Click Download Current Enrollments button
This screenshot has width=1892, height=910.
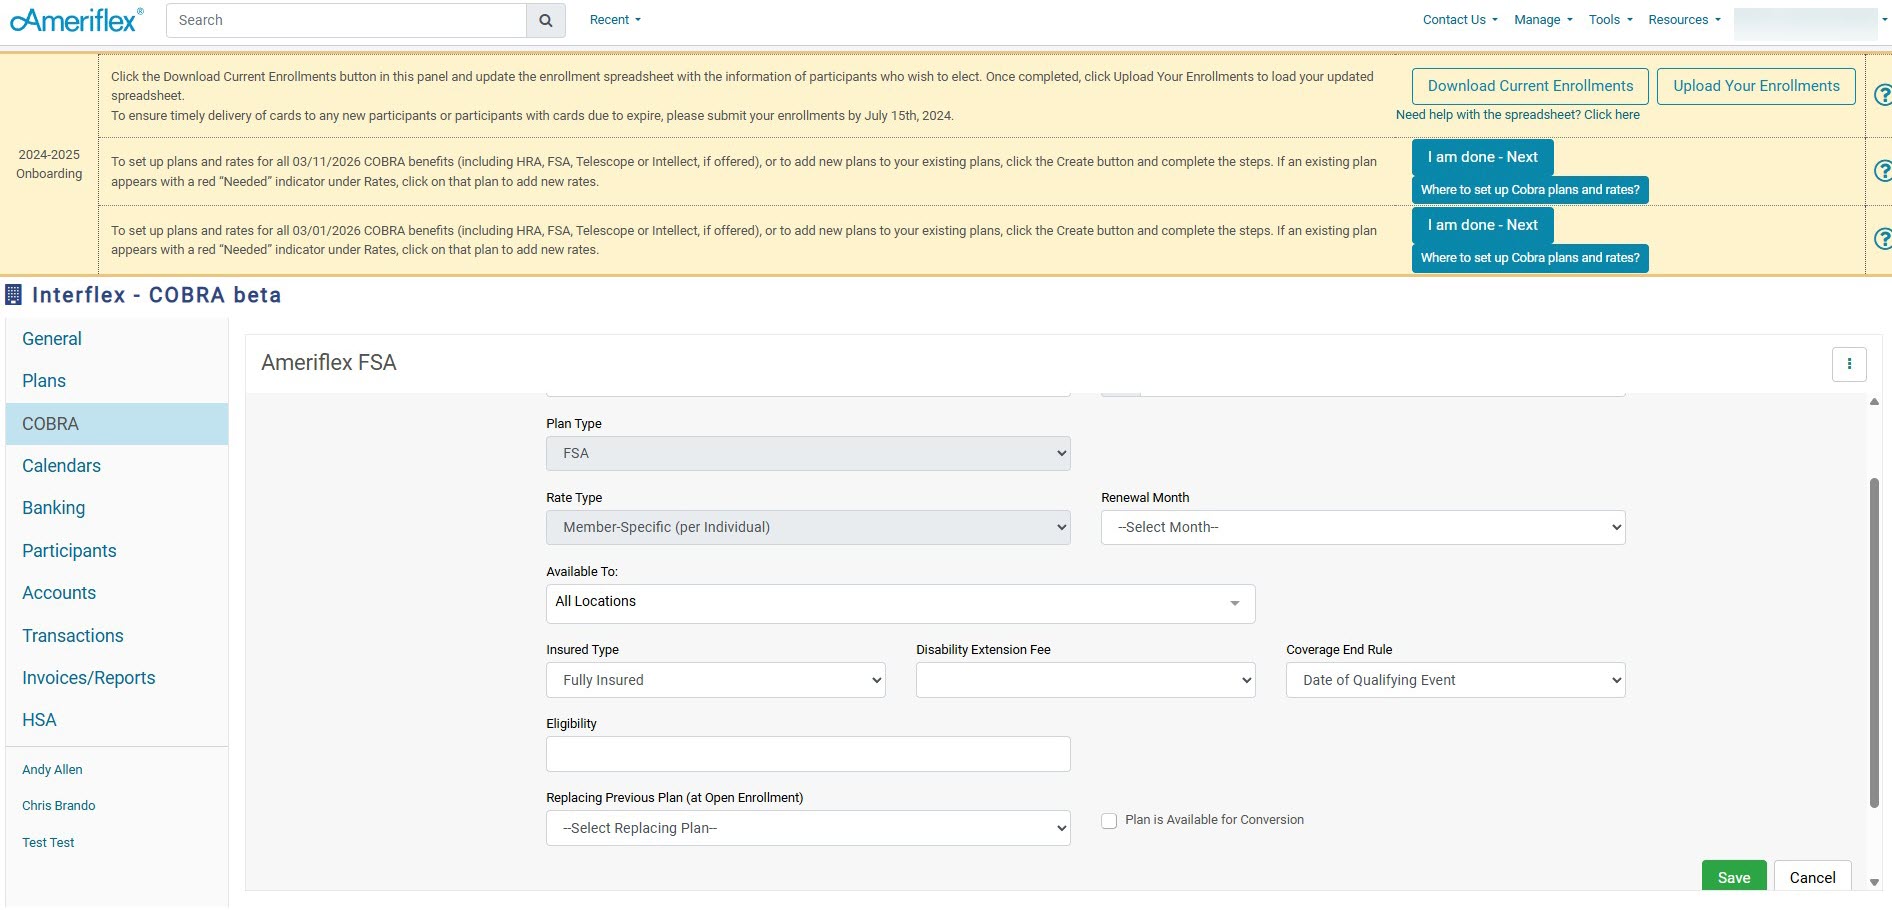coord(1530,86)
